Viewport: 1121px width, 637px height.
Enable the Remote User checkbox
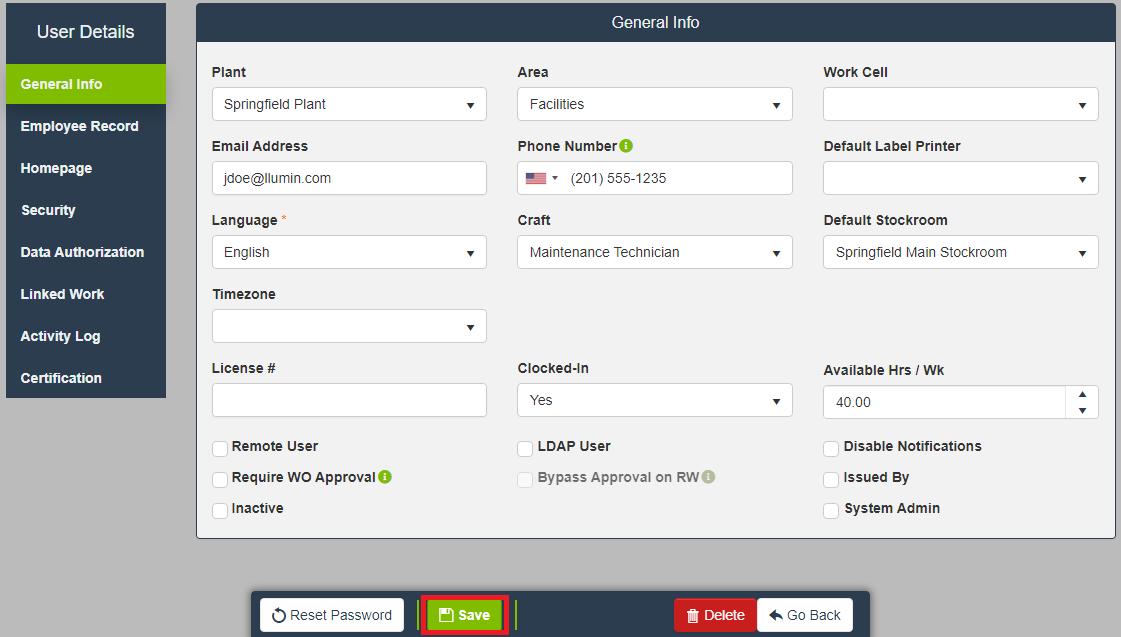220,448
